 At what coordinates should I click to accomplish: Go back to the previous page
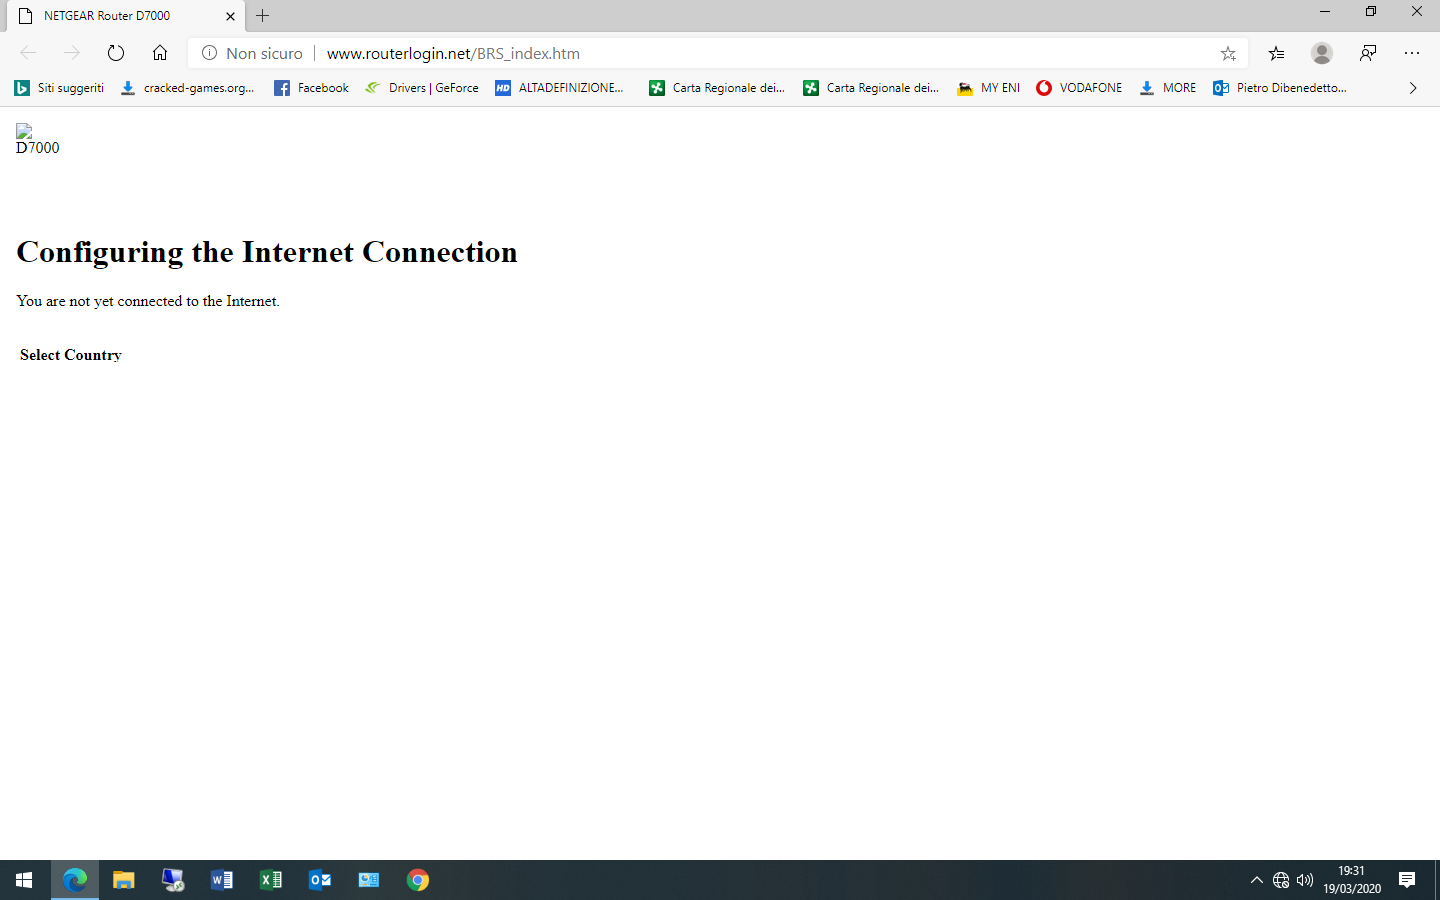click(28, 53)
